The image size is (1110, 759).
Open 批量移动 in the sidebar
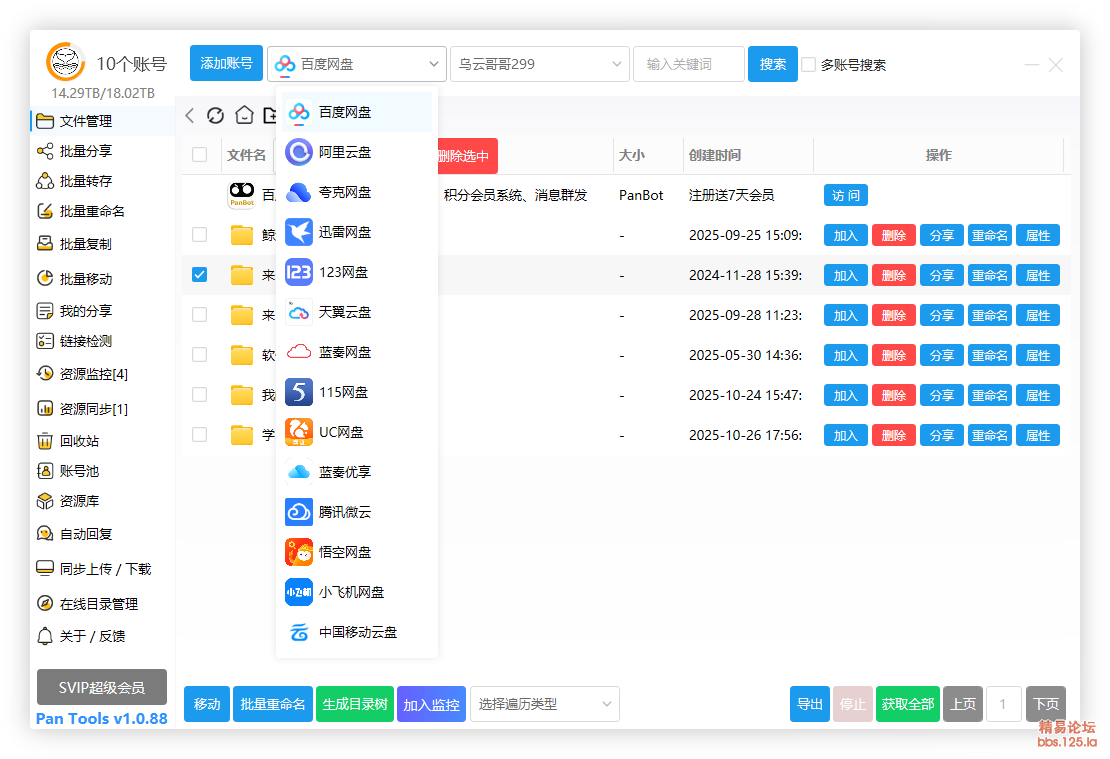[x=103, y=279]
